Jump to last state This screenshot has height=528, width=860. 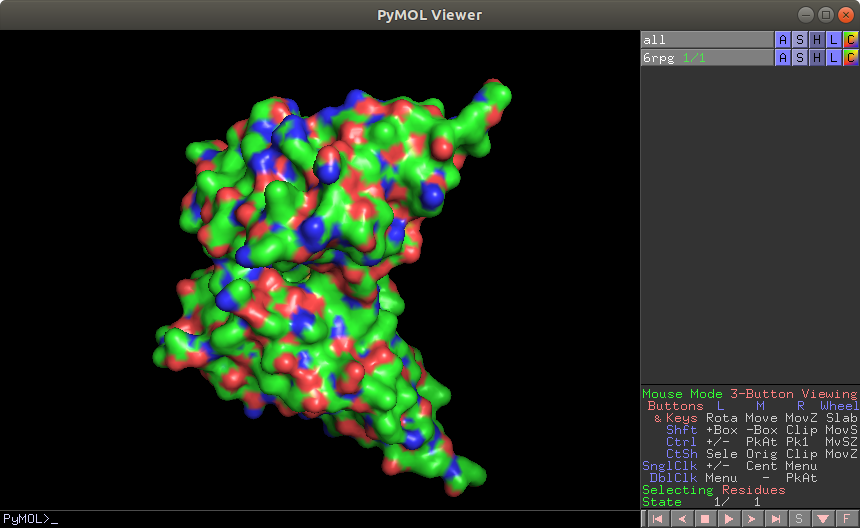776,519
